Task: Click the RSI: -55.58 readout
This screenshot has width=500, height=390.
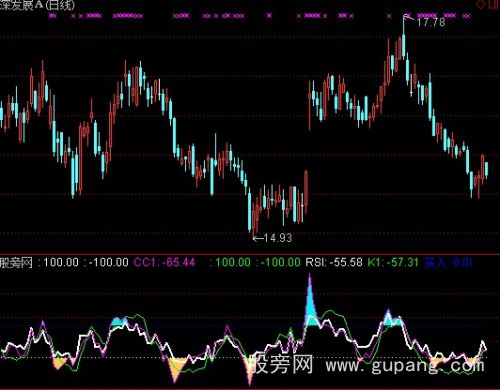Action: (x=334, y=262)
